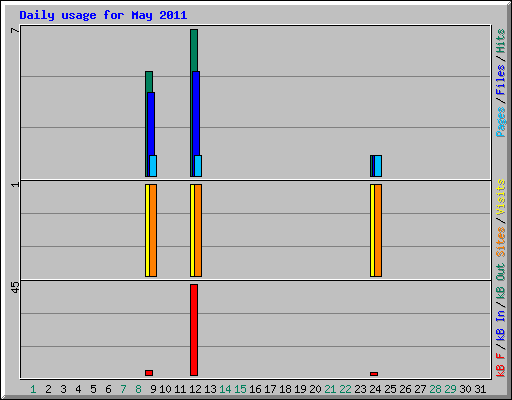
Task: Click the title "Daily usage for May 2011"
Action: coord(103,15)
